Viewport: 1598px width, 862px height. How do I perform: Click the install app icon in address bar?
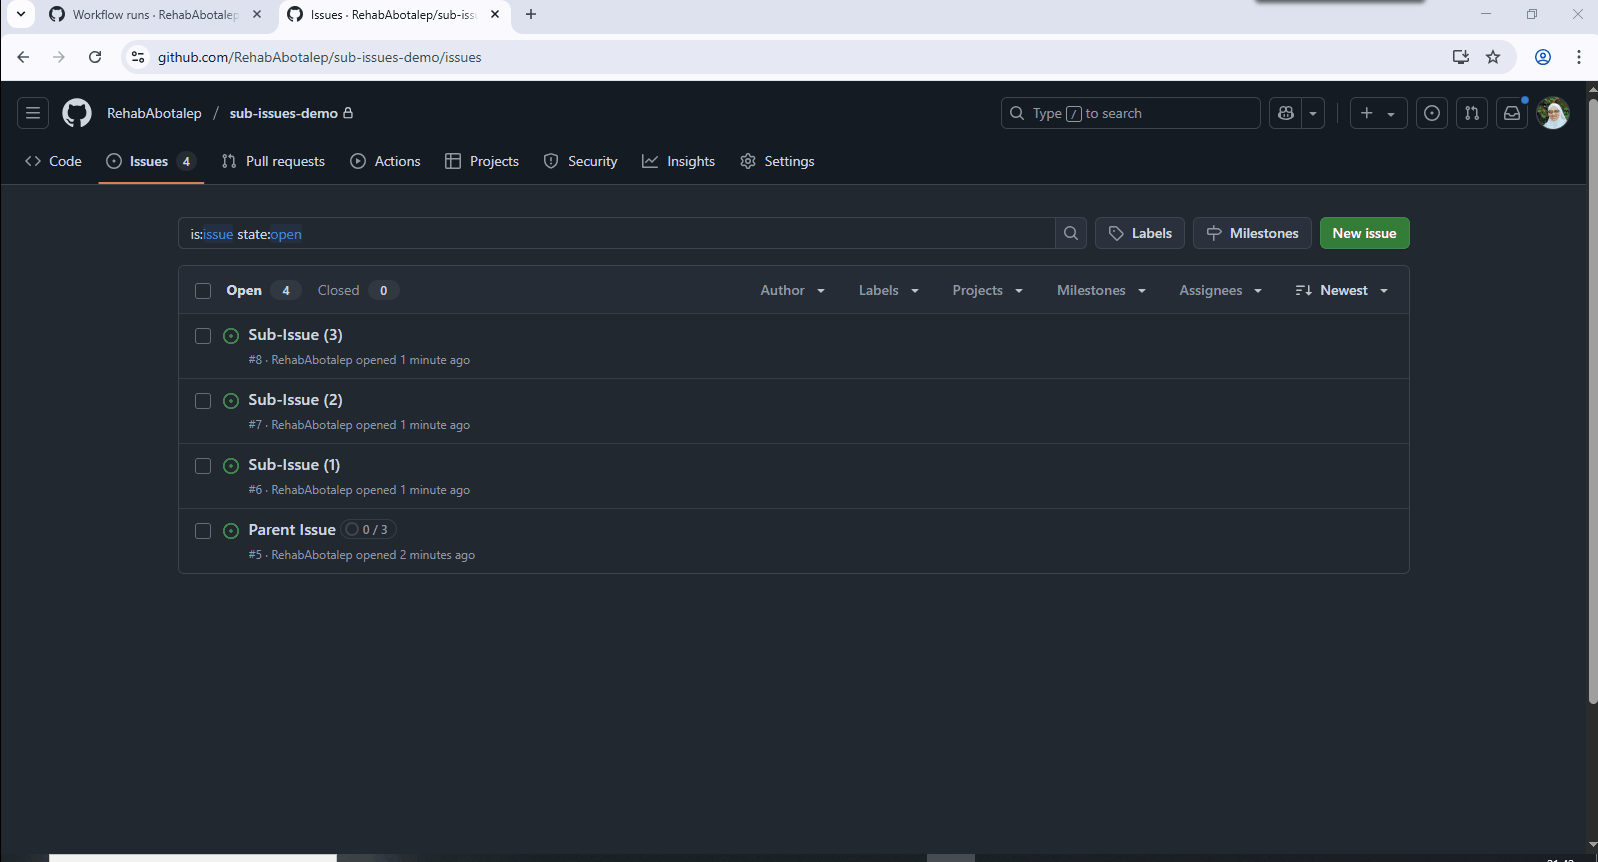pyautogui.click(x=1461, y=57)
